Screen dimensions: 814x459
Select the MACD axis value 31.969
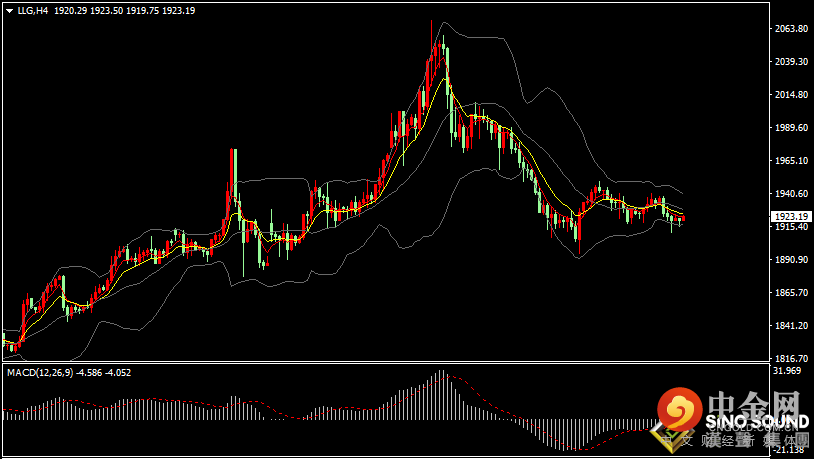(786, 370)
